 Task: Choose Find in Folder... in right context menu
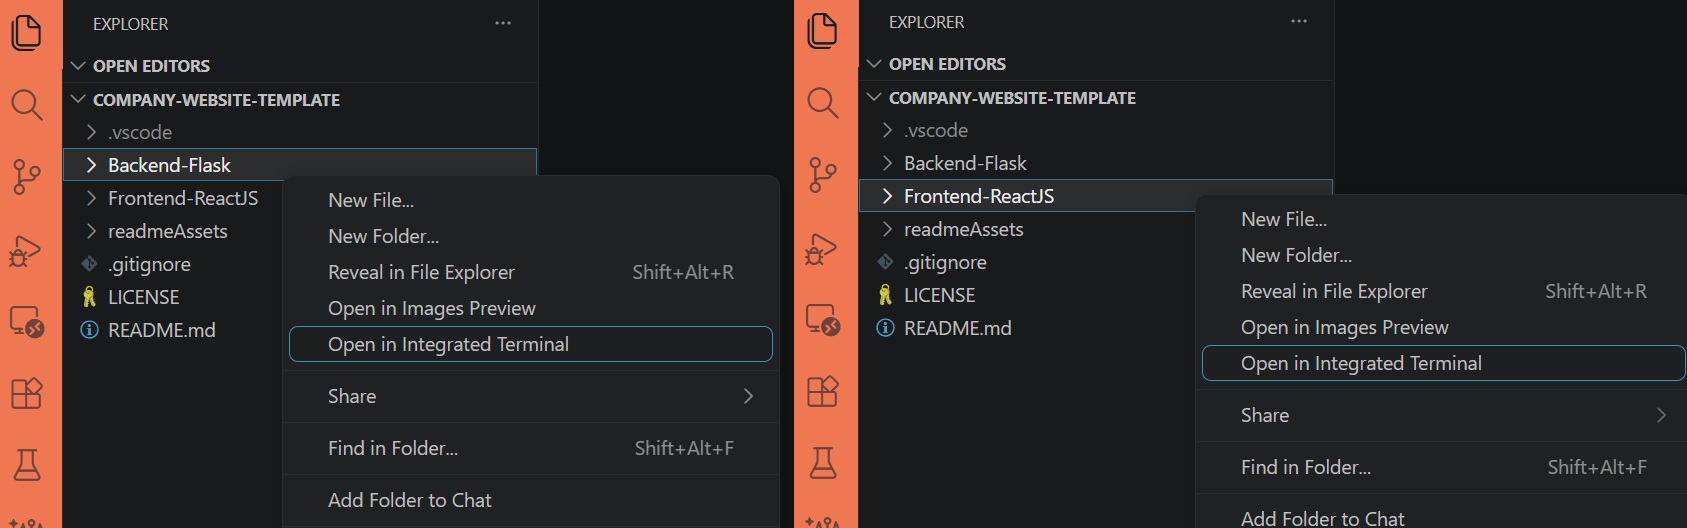(x=1444, y=467)
